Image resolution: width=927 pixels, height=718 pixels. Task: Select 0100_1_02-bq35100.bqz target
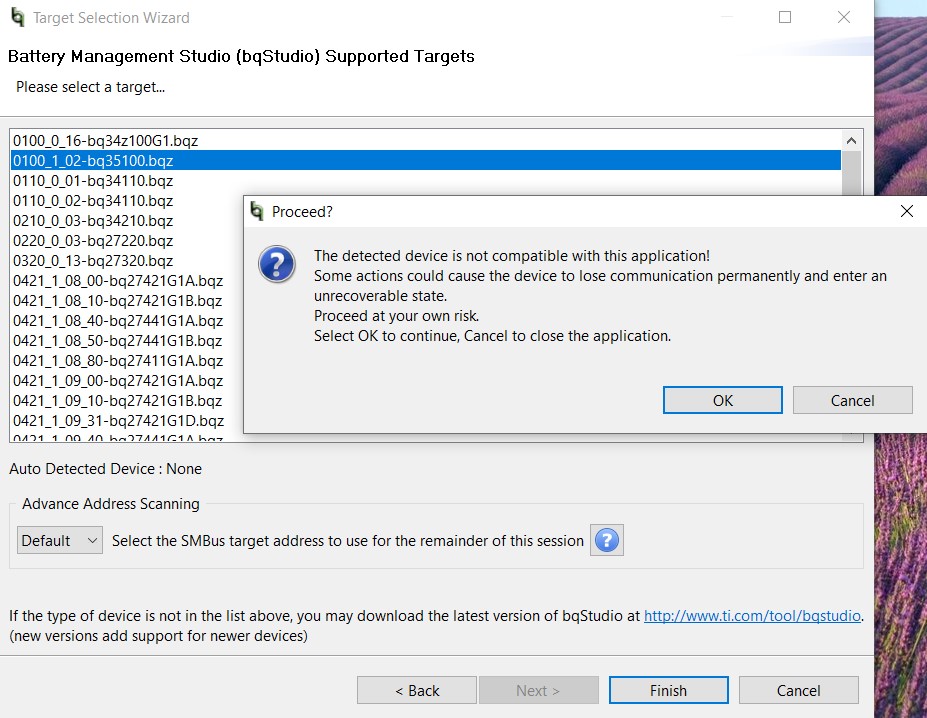point(426,160)
